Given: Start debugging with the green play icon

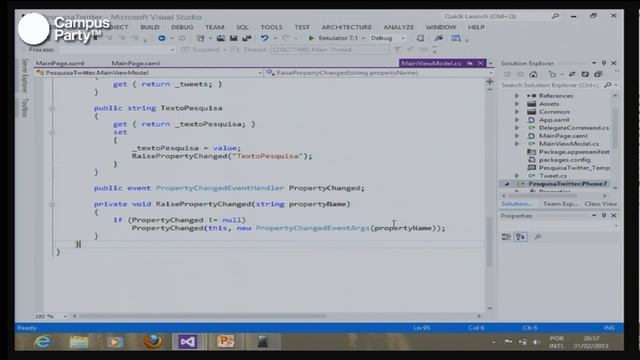Looking at the screenshot, I should [x=311, y=38].
